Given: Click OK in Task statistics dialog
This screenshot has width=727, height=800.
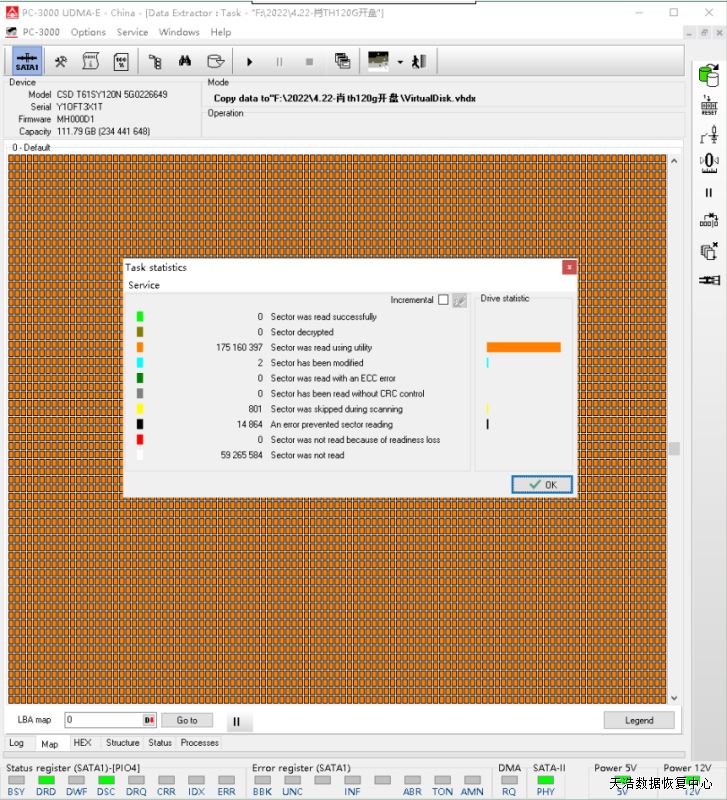Looking at the screenshot, I should [x=542, y=484].
